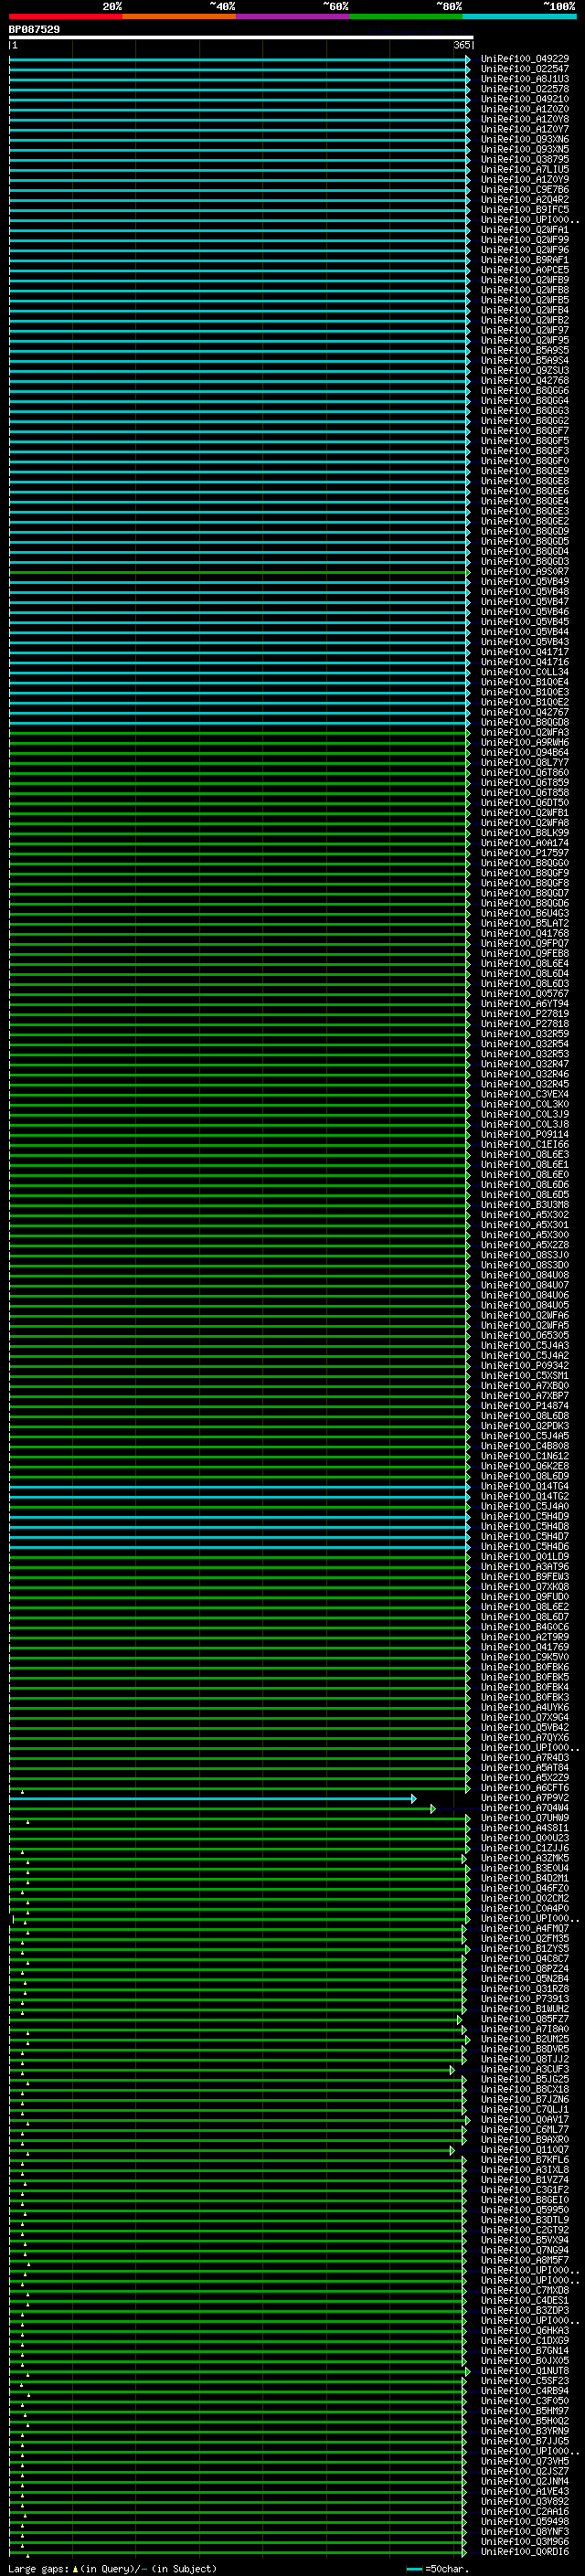Select the UniRef100_A2Q4R2 label

525,200
